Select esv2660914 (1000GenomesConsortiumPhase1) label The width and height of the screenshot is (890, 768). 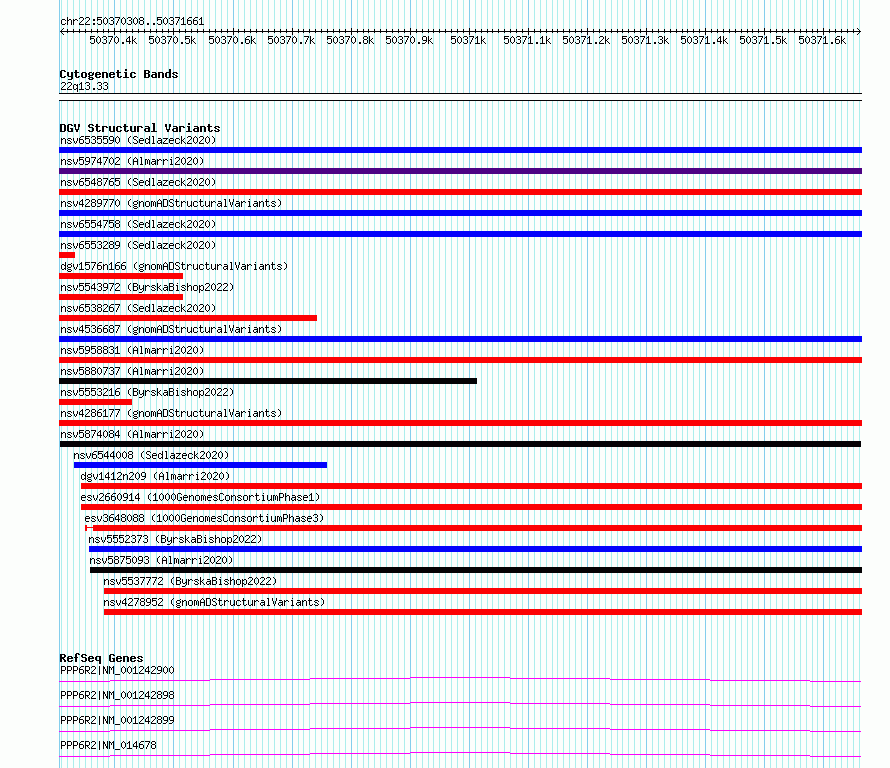pyautogui.click(x=200, y=497)
